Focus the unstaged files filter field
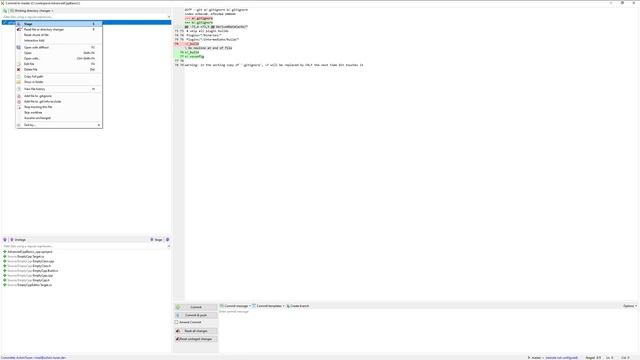Image resolution: width=640 pixels, height=360 pixels. click(84, 17)
